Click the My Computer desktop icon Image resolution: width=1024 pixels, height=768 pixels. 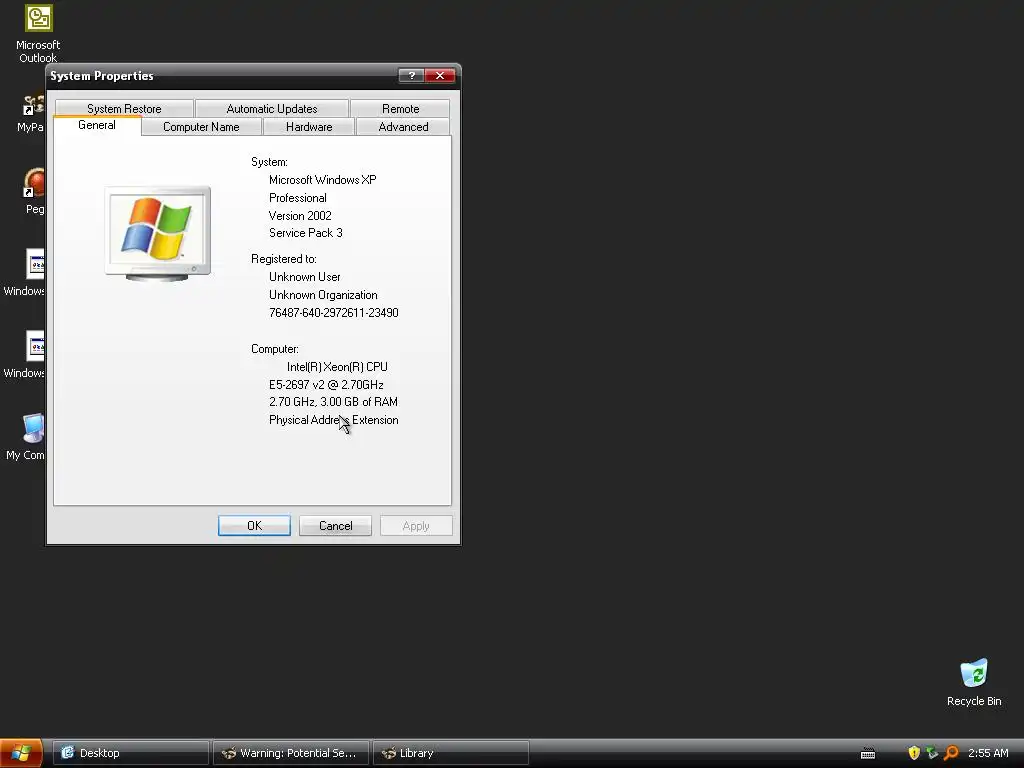click(26, 437)
